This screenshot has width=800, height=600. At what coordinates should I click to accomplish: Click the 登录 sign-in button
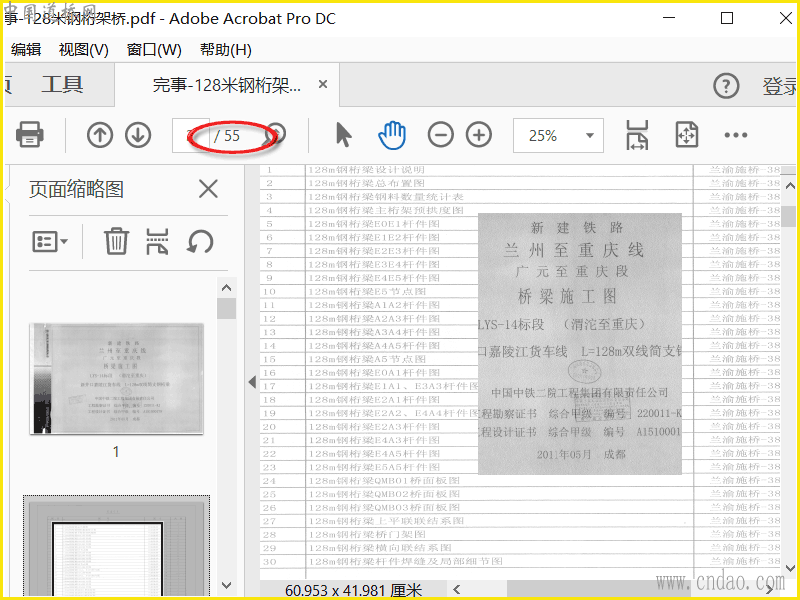[x=780, y=86]
